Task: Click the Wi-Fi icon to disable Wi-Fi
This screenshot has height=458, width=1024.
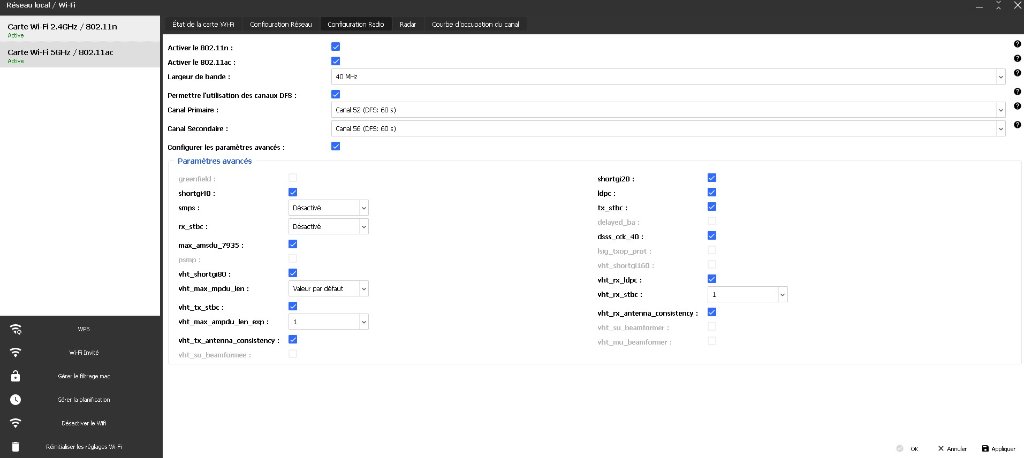Action: 16,423
